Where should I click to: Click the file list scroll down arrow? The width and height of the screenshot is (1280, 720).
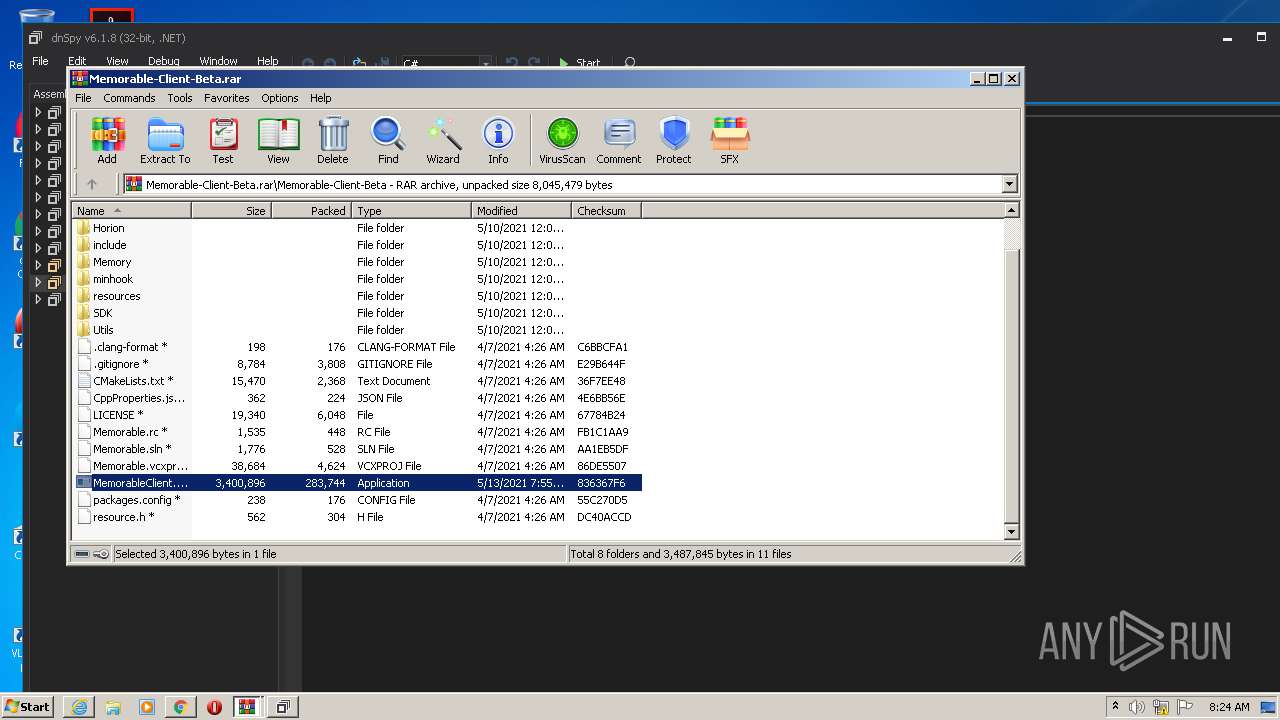1011,532
